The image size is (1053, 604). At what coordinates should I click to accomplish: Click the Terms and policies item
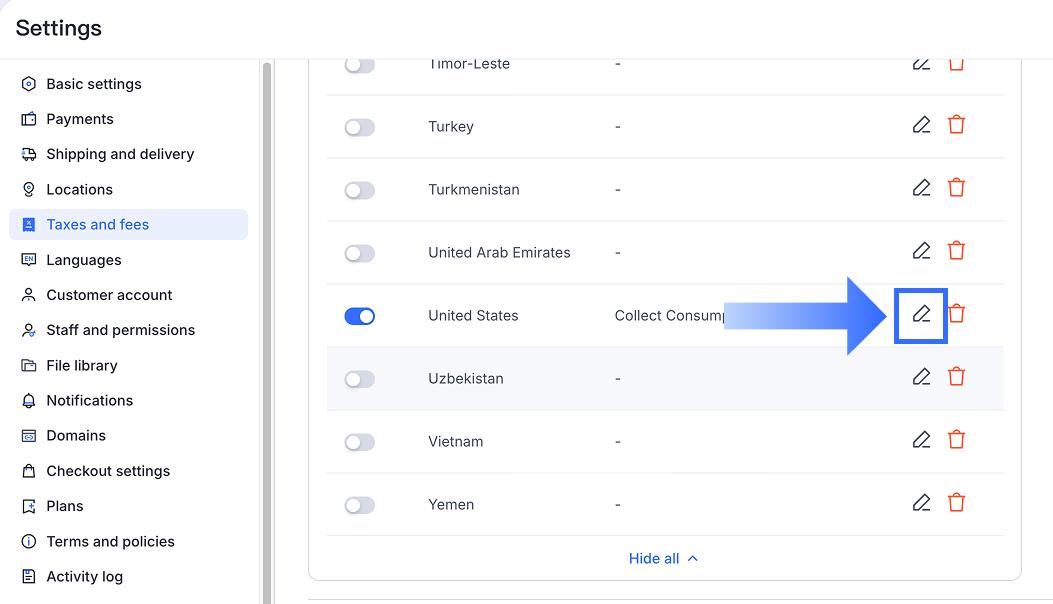(x=110, y=542)
